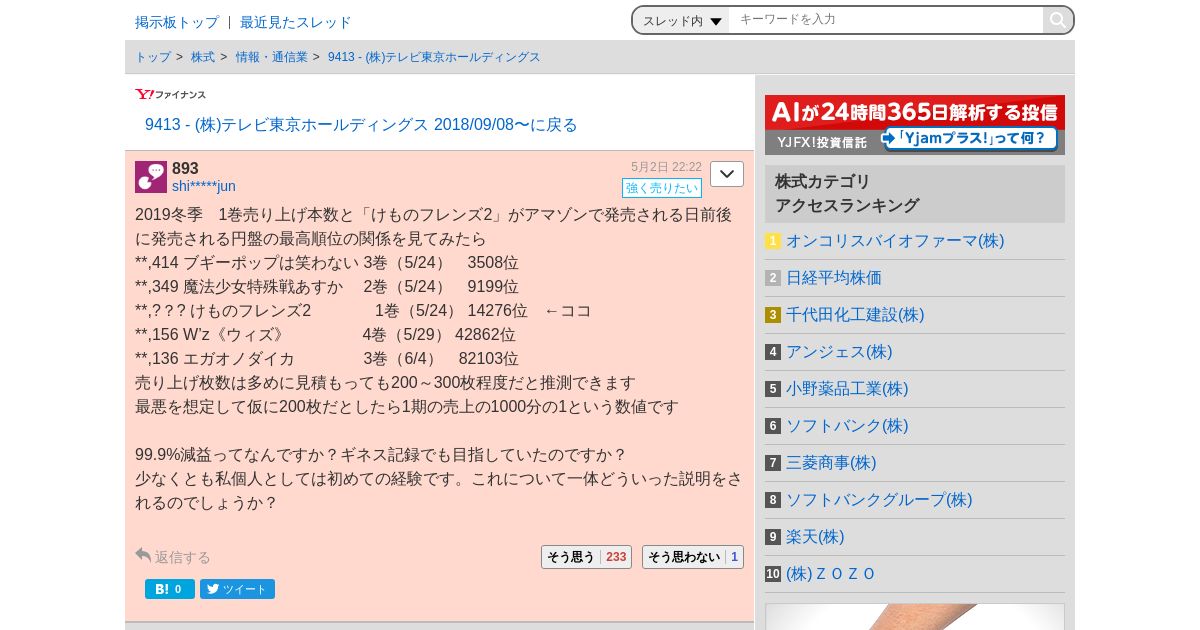The image size is (1200, 630).
Task: Share post via Twitter ツイート button
Action: 237,589
